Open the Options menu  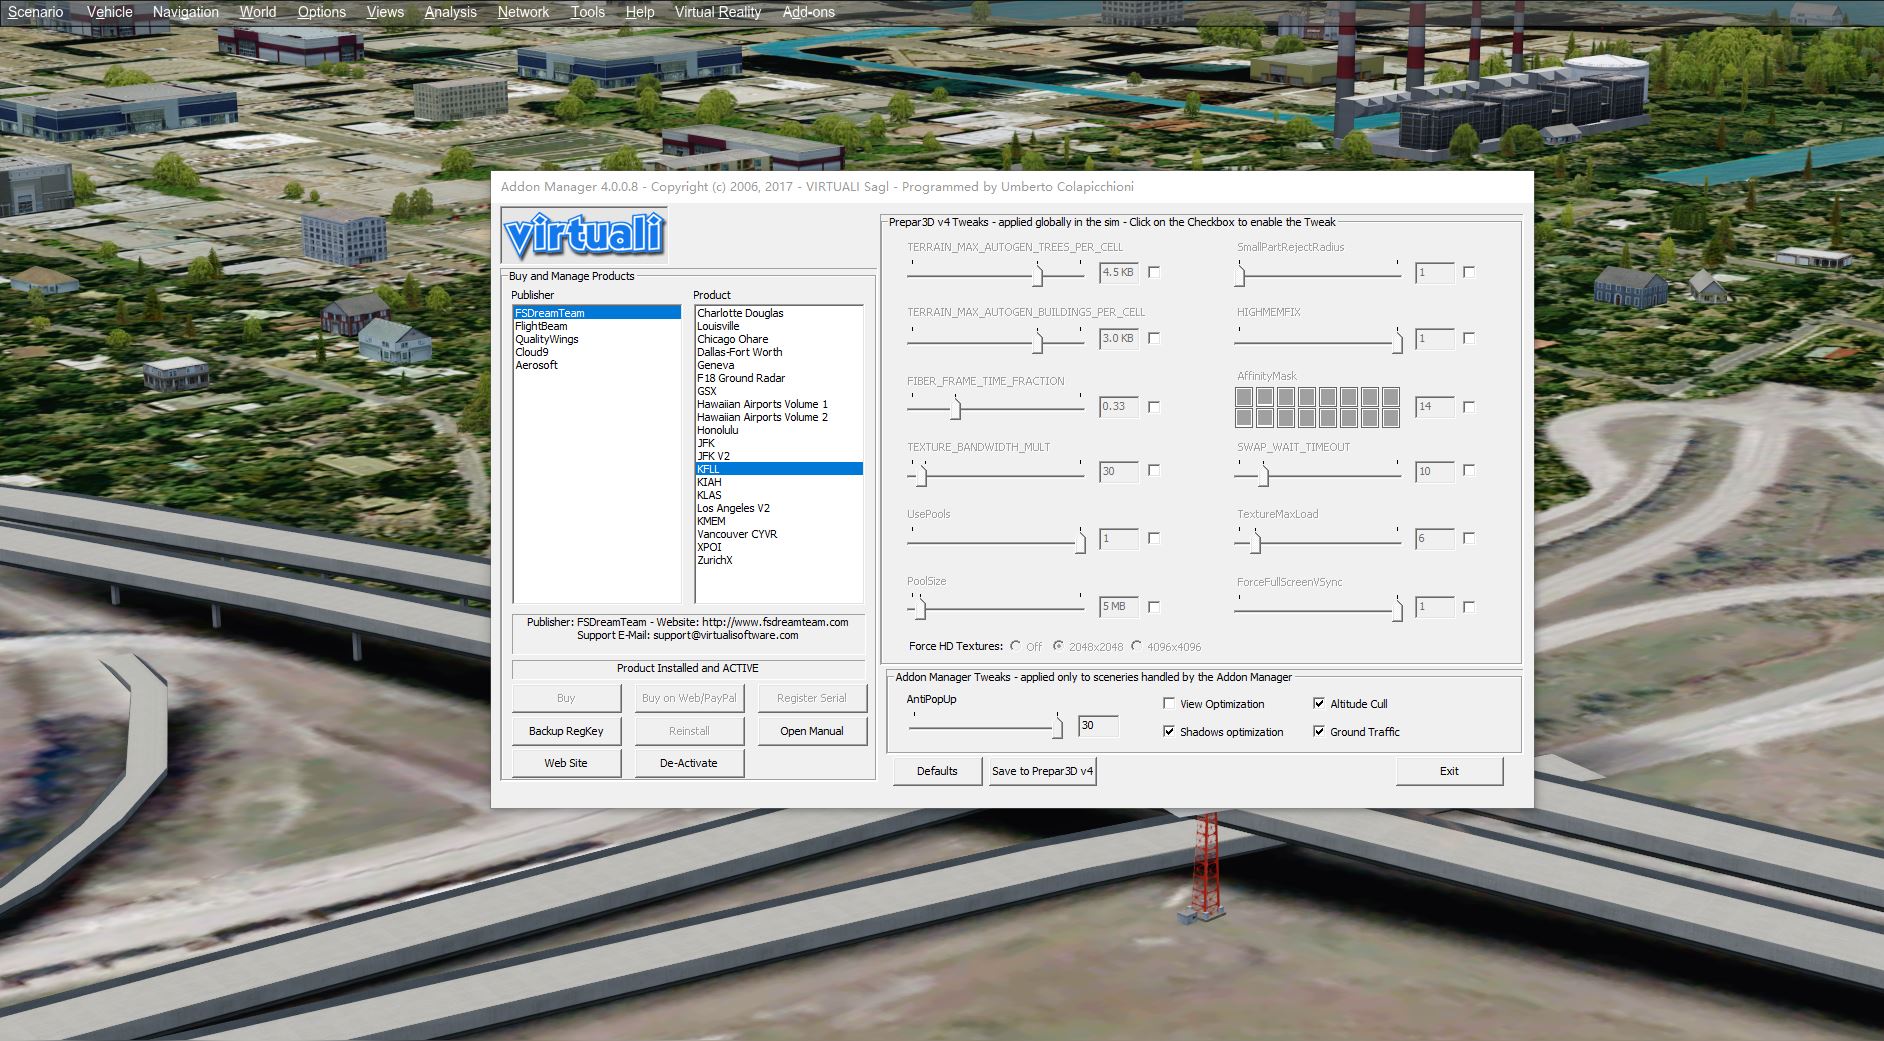(x=321, y=12)
